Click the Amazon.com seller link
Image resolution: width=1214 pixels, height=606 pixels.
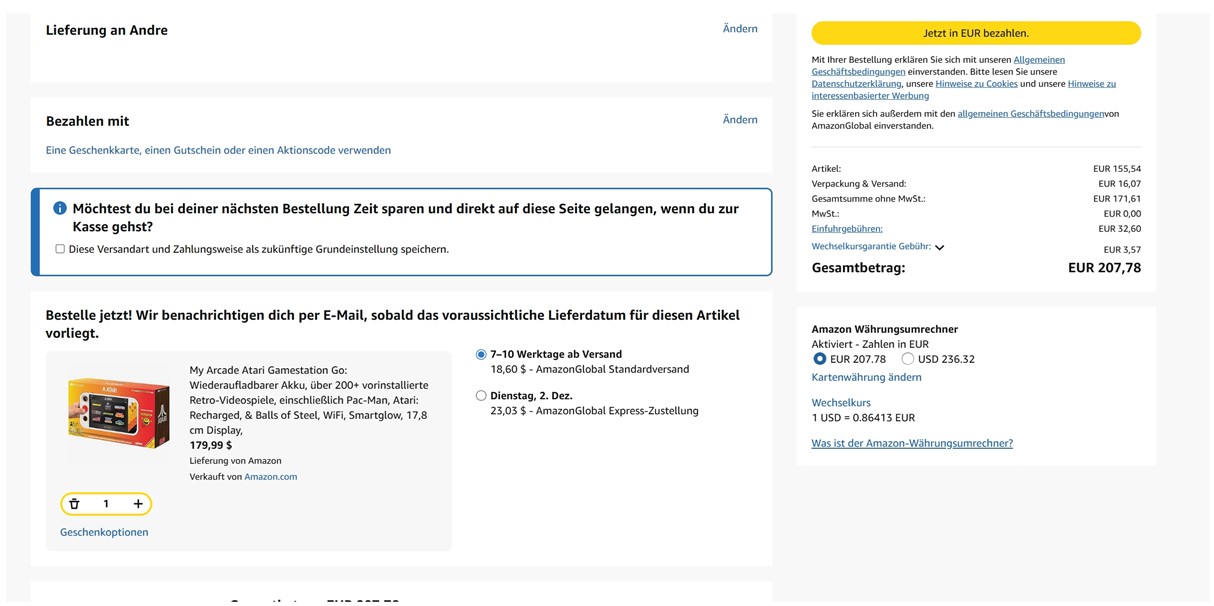pos(270,477)
